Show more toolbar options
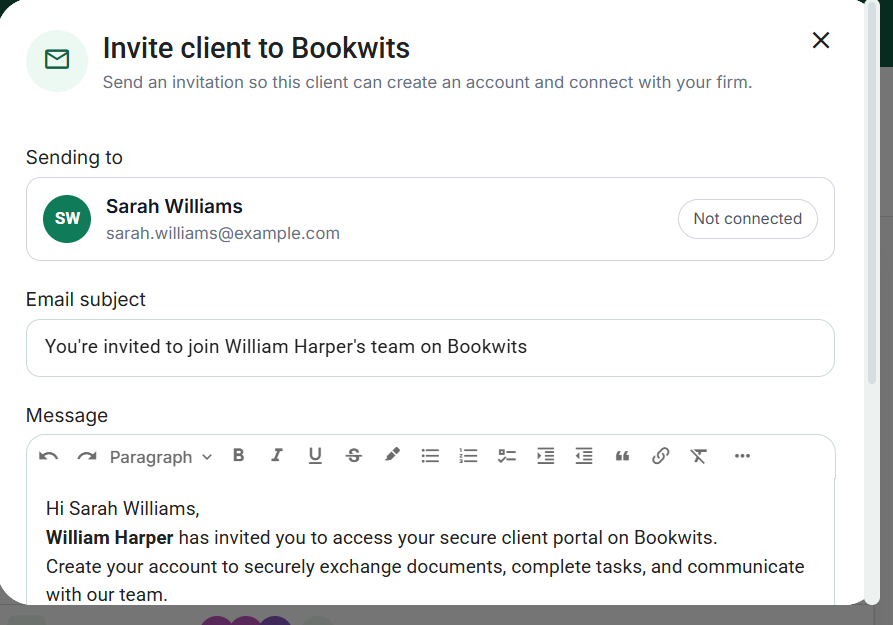 point(742,456)
